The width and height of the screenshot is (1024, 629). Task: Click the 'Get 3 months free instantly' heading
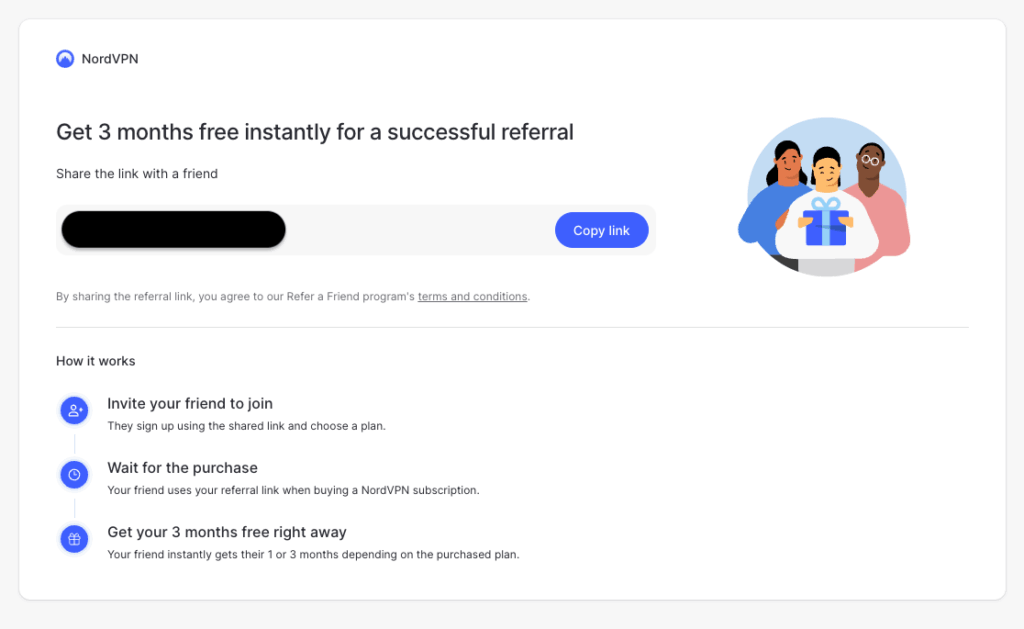tap(315, 132)
